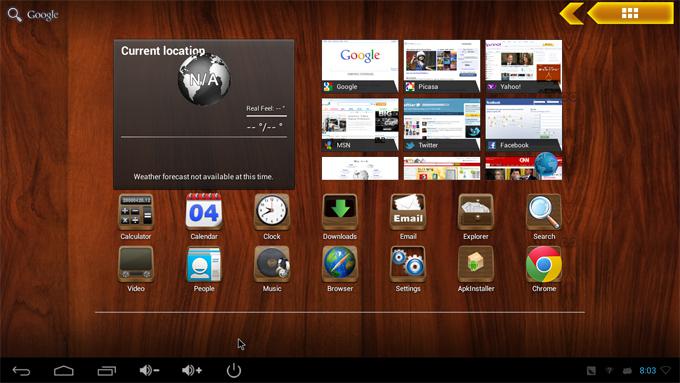Click the Google search bar text

click(42, 15)
